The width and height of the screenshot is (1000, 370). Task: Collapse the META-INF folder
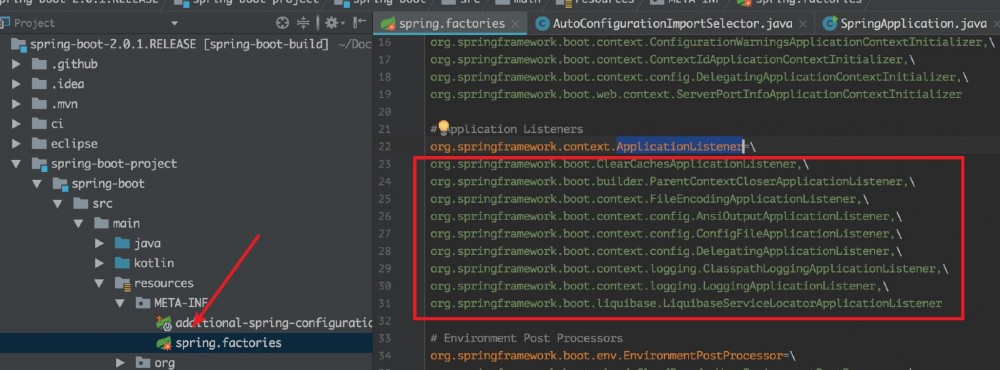(x=120, y=303)
